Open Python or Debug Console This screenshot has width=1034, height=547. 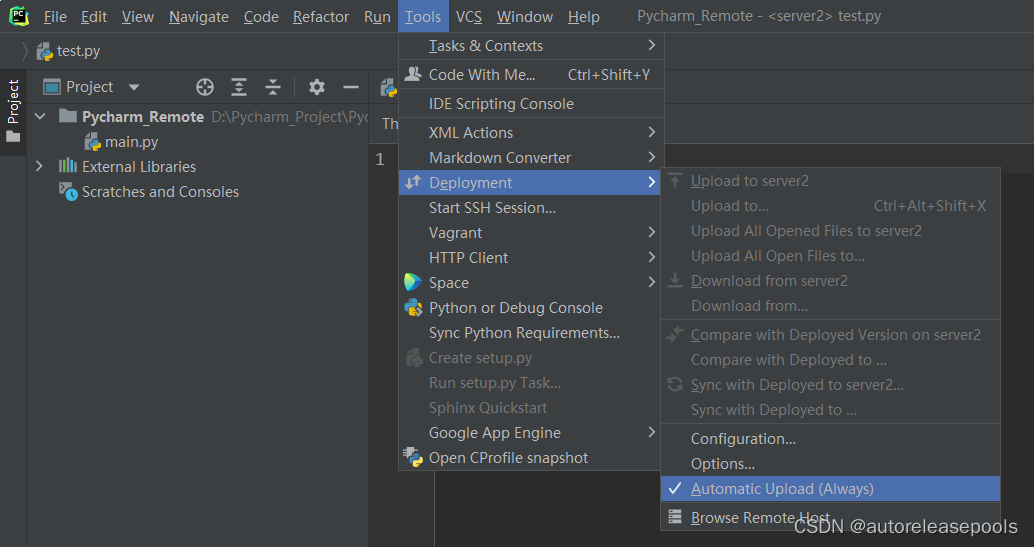pyautogui.click(x=531, y=308)
